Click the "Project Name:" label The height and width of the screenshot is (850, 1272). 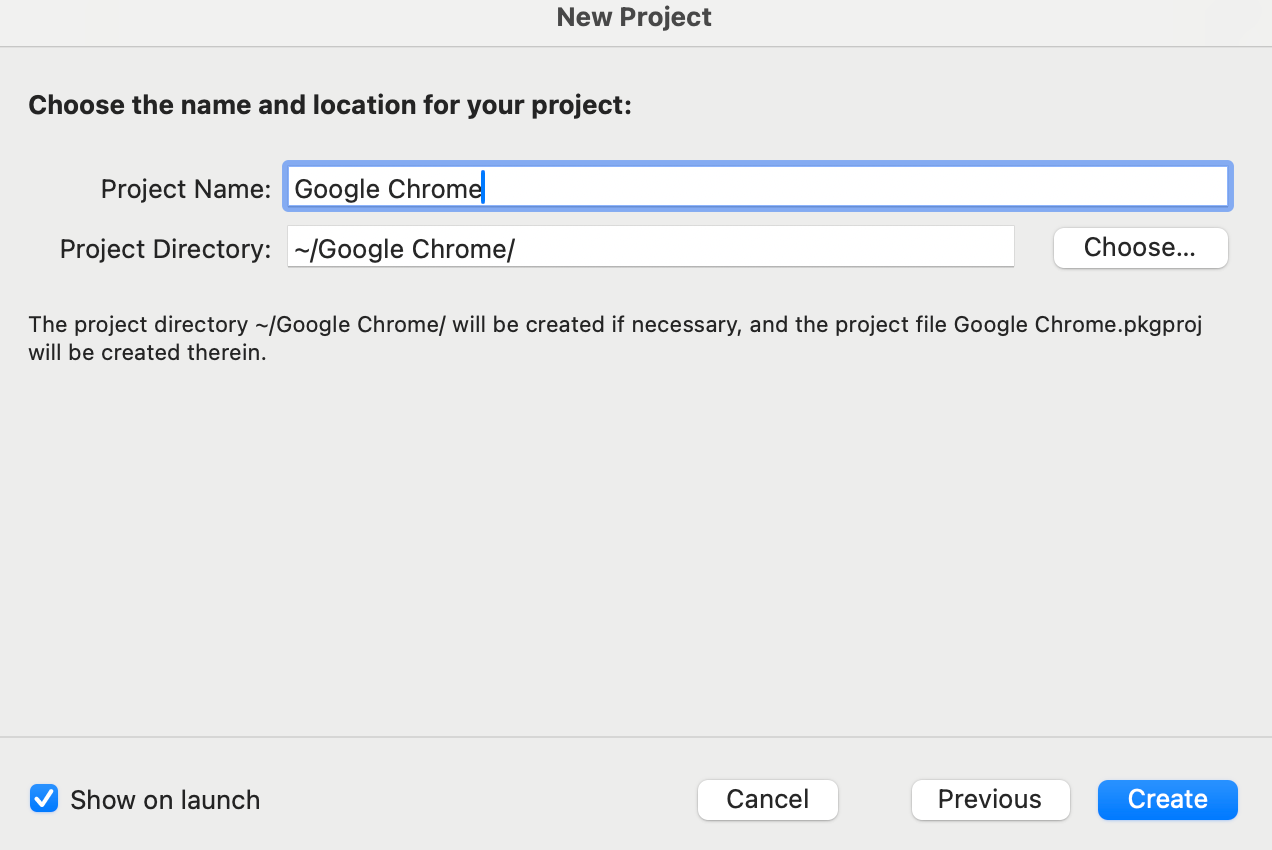pos(186,189)
